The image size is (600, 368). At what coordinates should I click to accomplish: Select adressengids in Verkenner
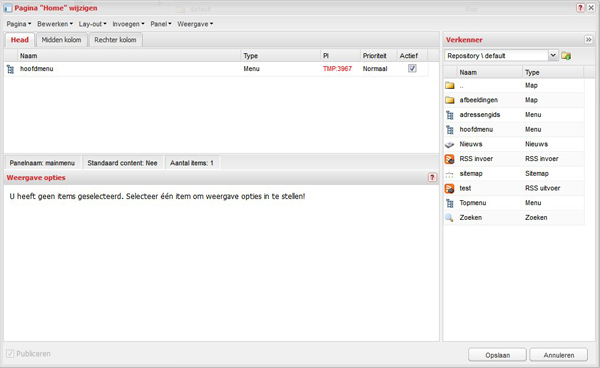point(480,115)
